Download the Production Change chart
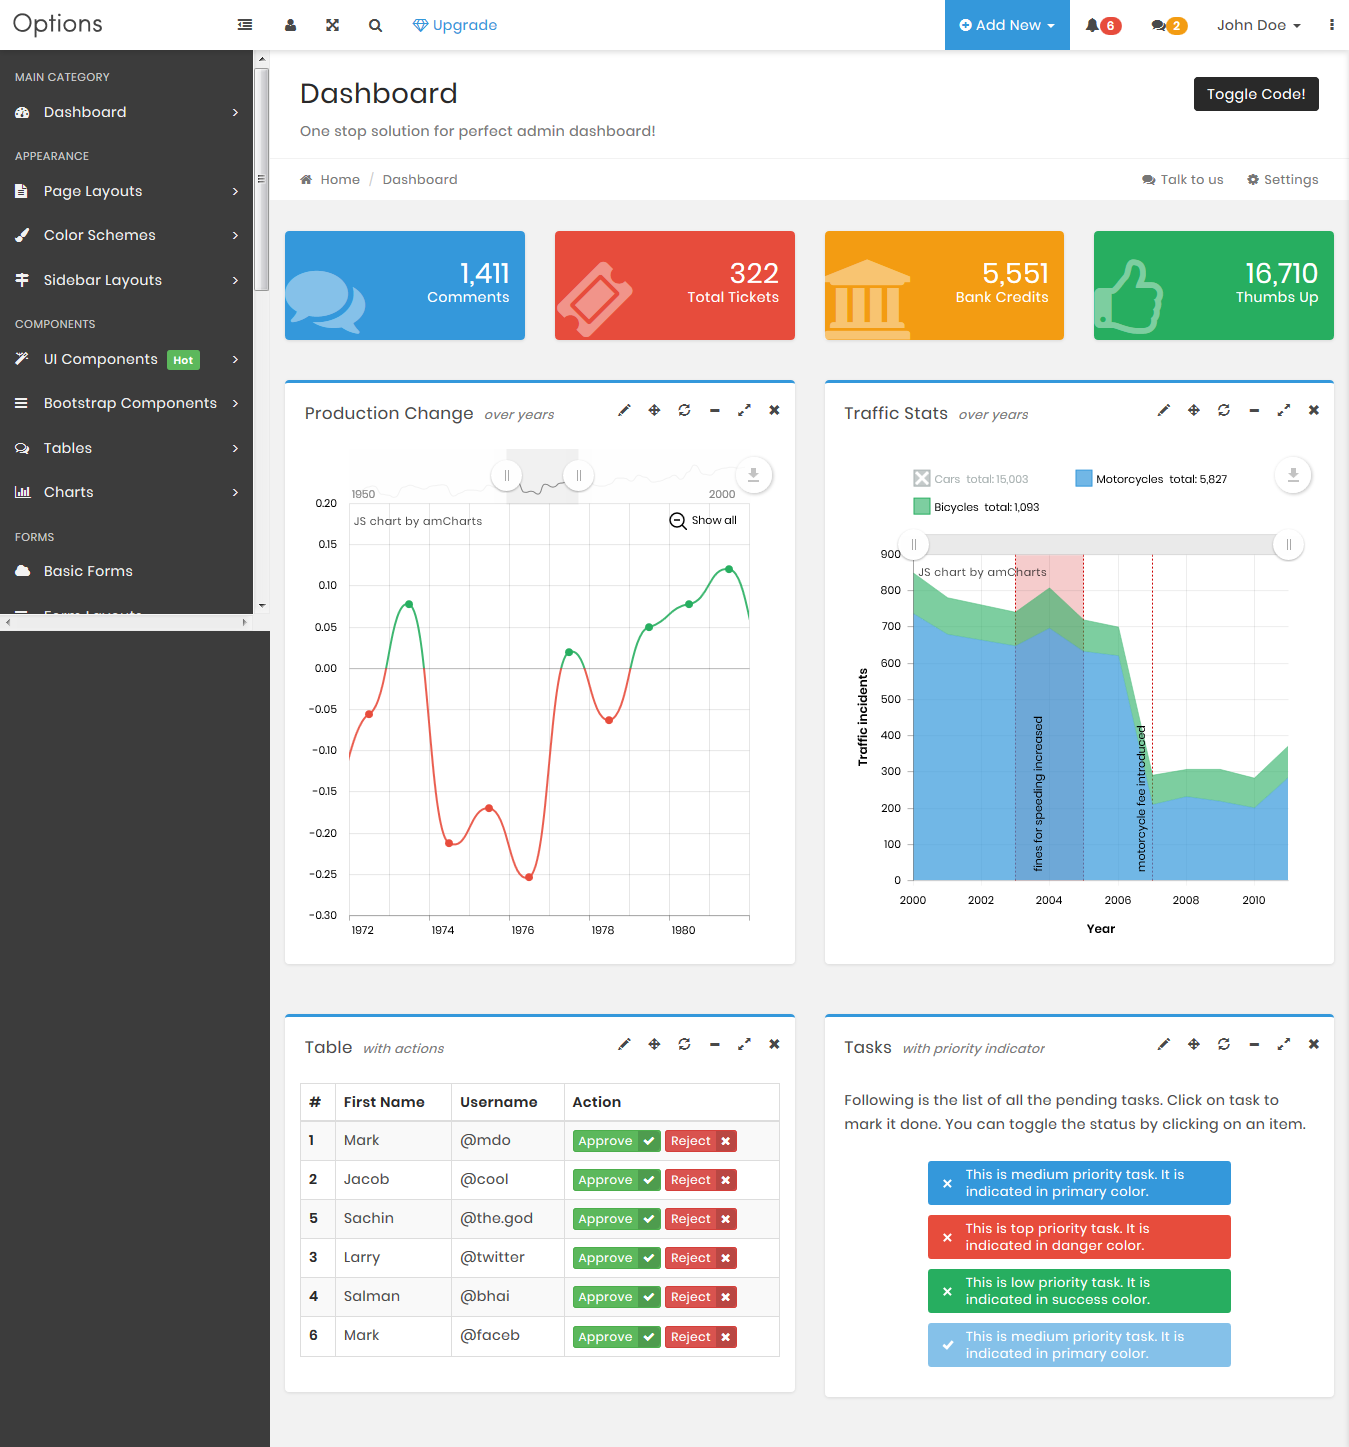The width and height of the screenshot is (1349, 1447). click(754, 475)
